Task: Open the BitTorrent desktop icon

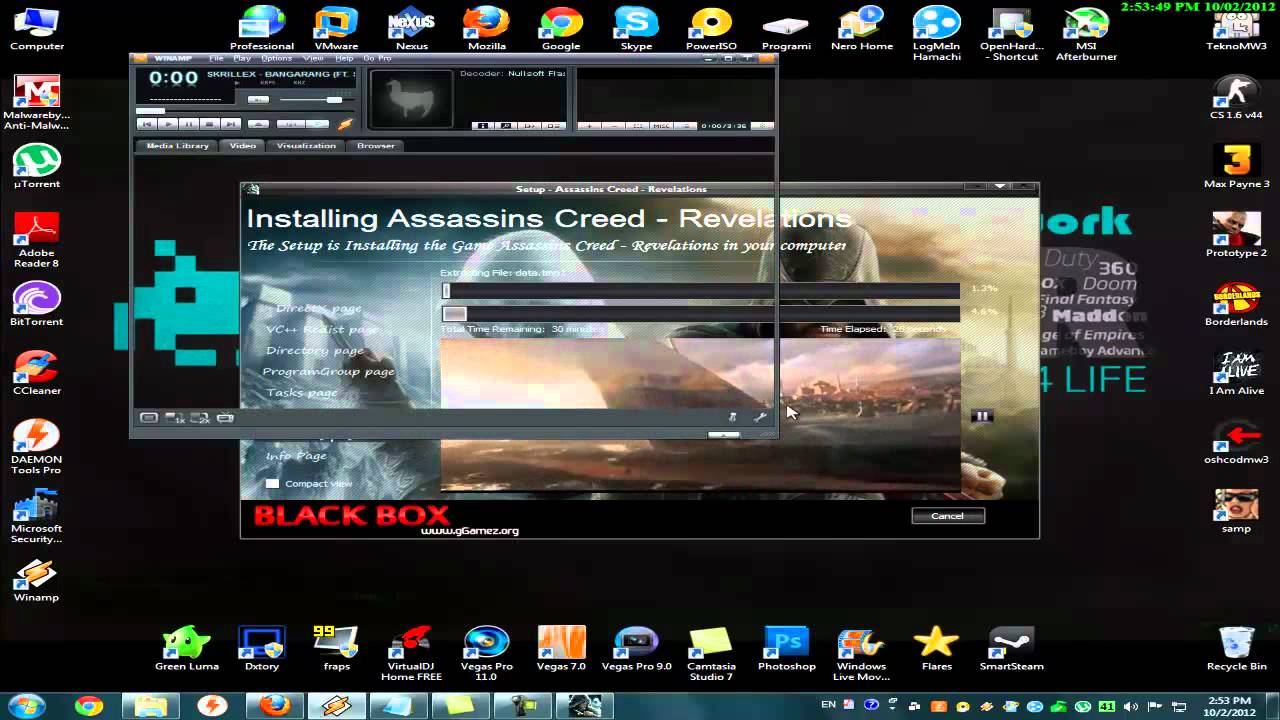Action: pyautogui.click(x=37, y=304)
